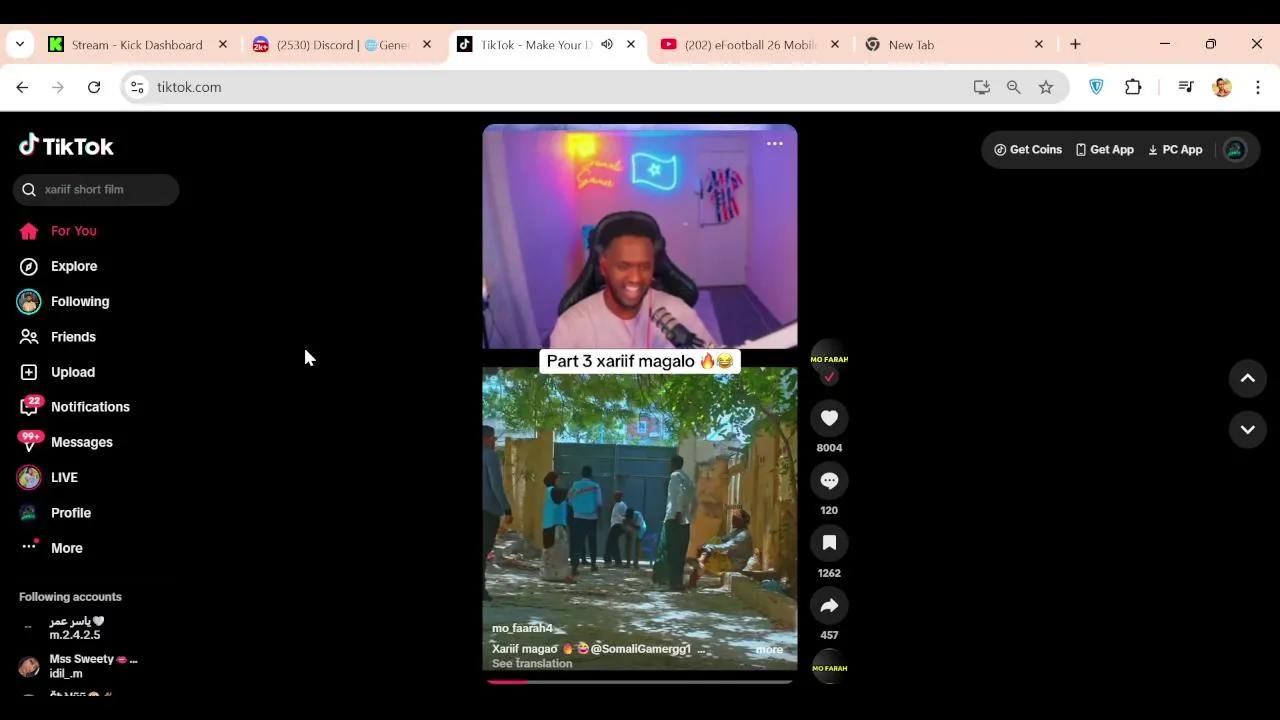Open the Upload page
This screenshot has height=720, width=1280.
click(x=58, y=372)
